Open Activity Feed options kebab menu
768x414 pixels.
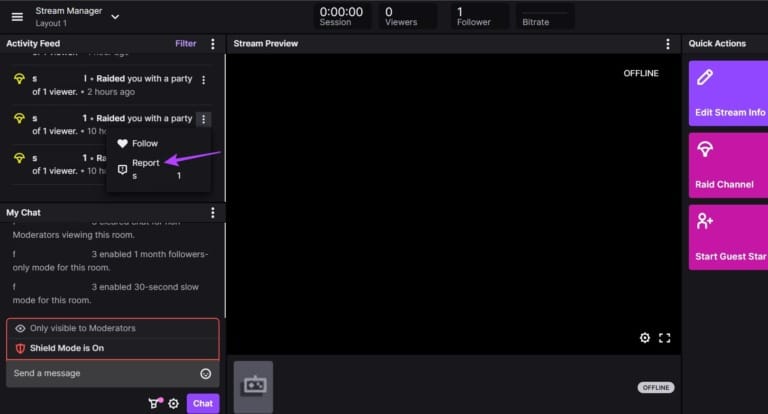click(x=213, y=44)
